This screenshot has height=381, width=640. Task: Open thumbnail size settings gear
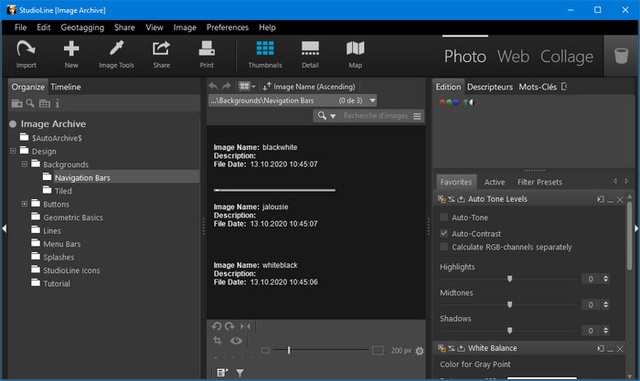pos(419,351)
